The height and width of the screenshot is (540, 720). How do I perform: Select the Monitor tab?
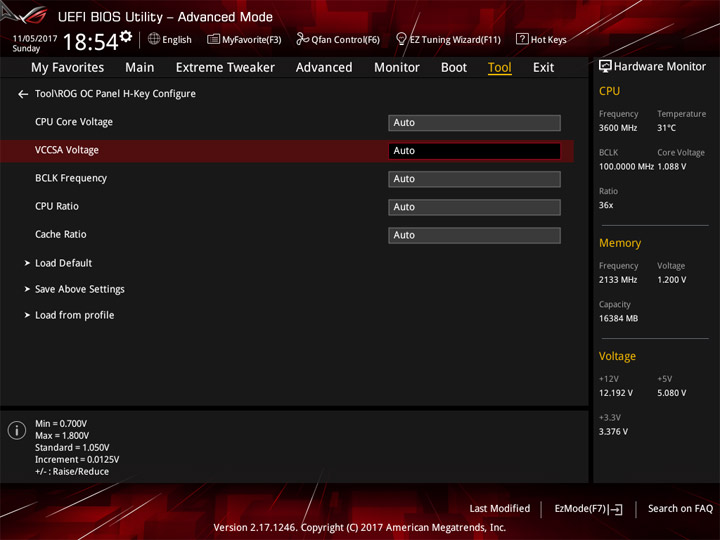click(397, 68)
